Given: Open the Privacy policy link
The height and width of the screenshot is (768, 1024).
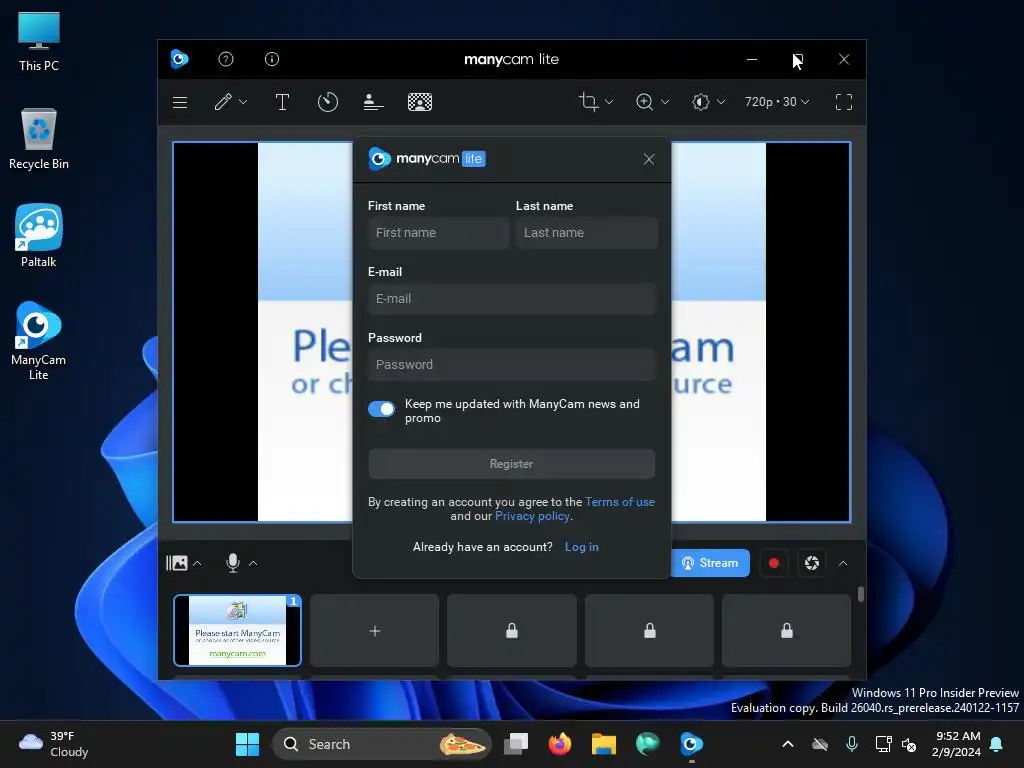Looking at the screenshot, I should point(532,516).
